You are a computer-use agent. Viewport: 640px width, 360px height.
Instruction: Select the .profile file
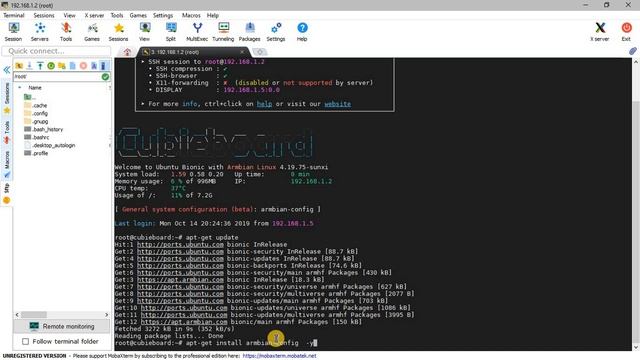(36, 153)
